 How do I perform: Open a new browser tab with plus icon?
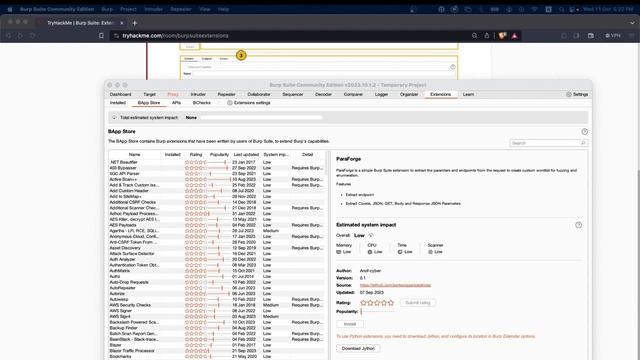coord(135,23)
